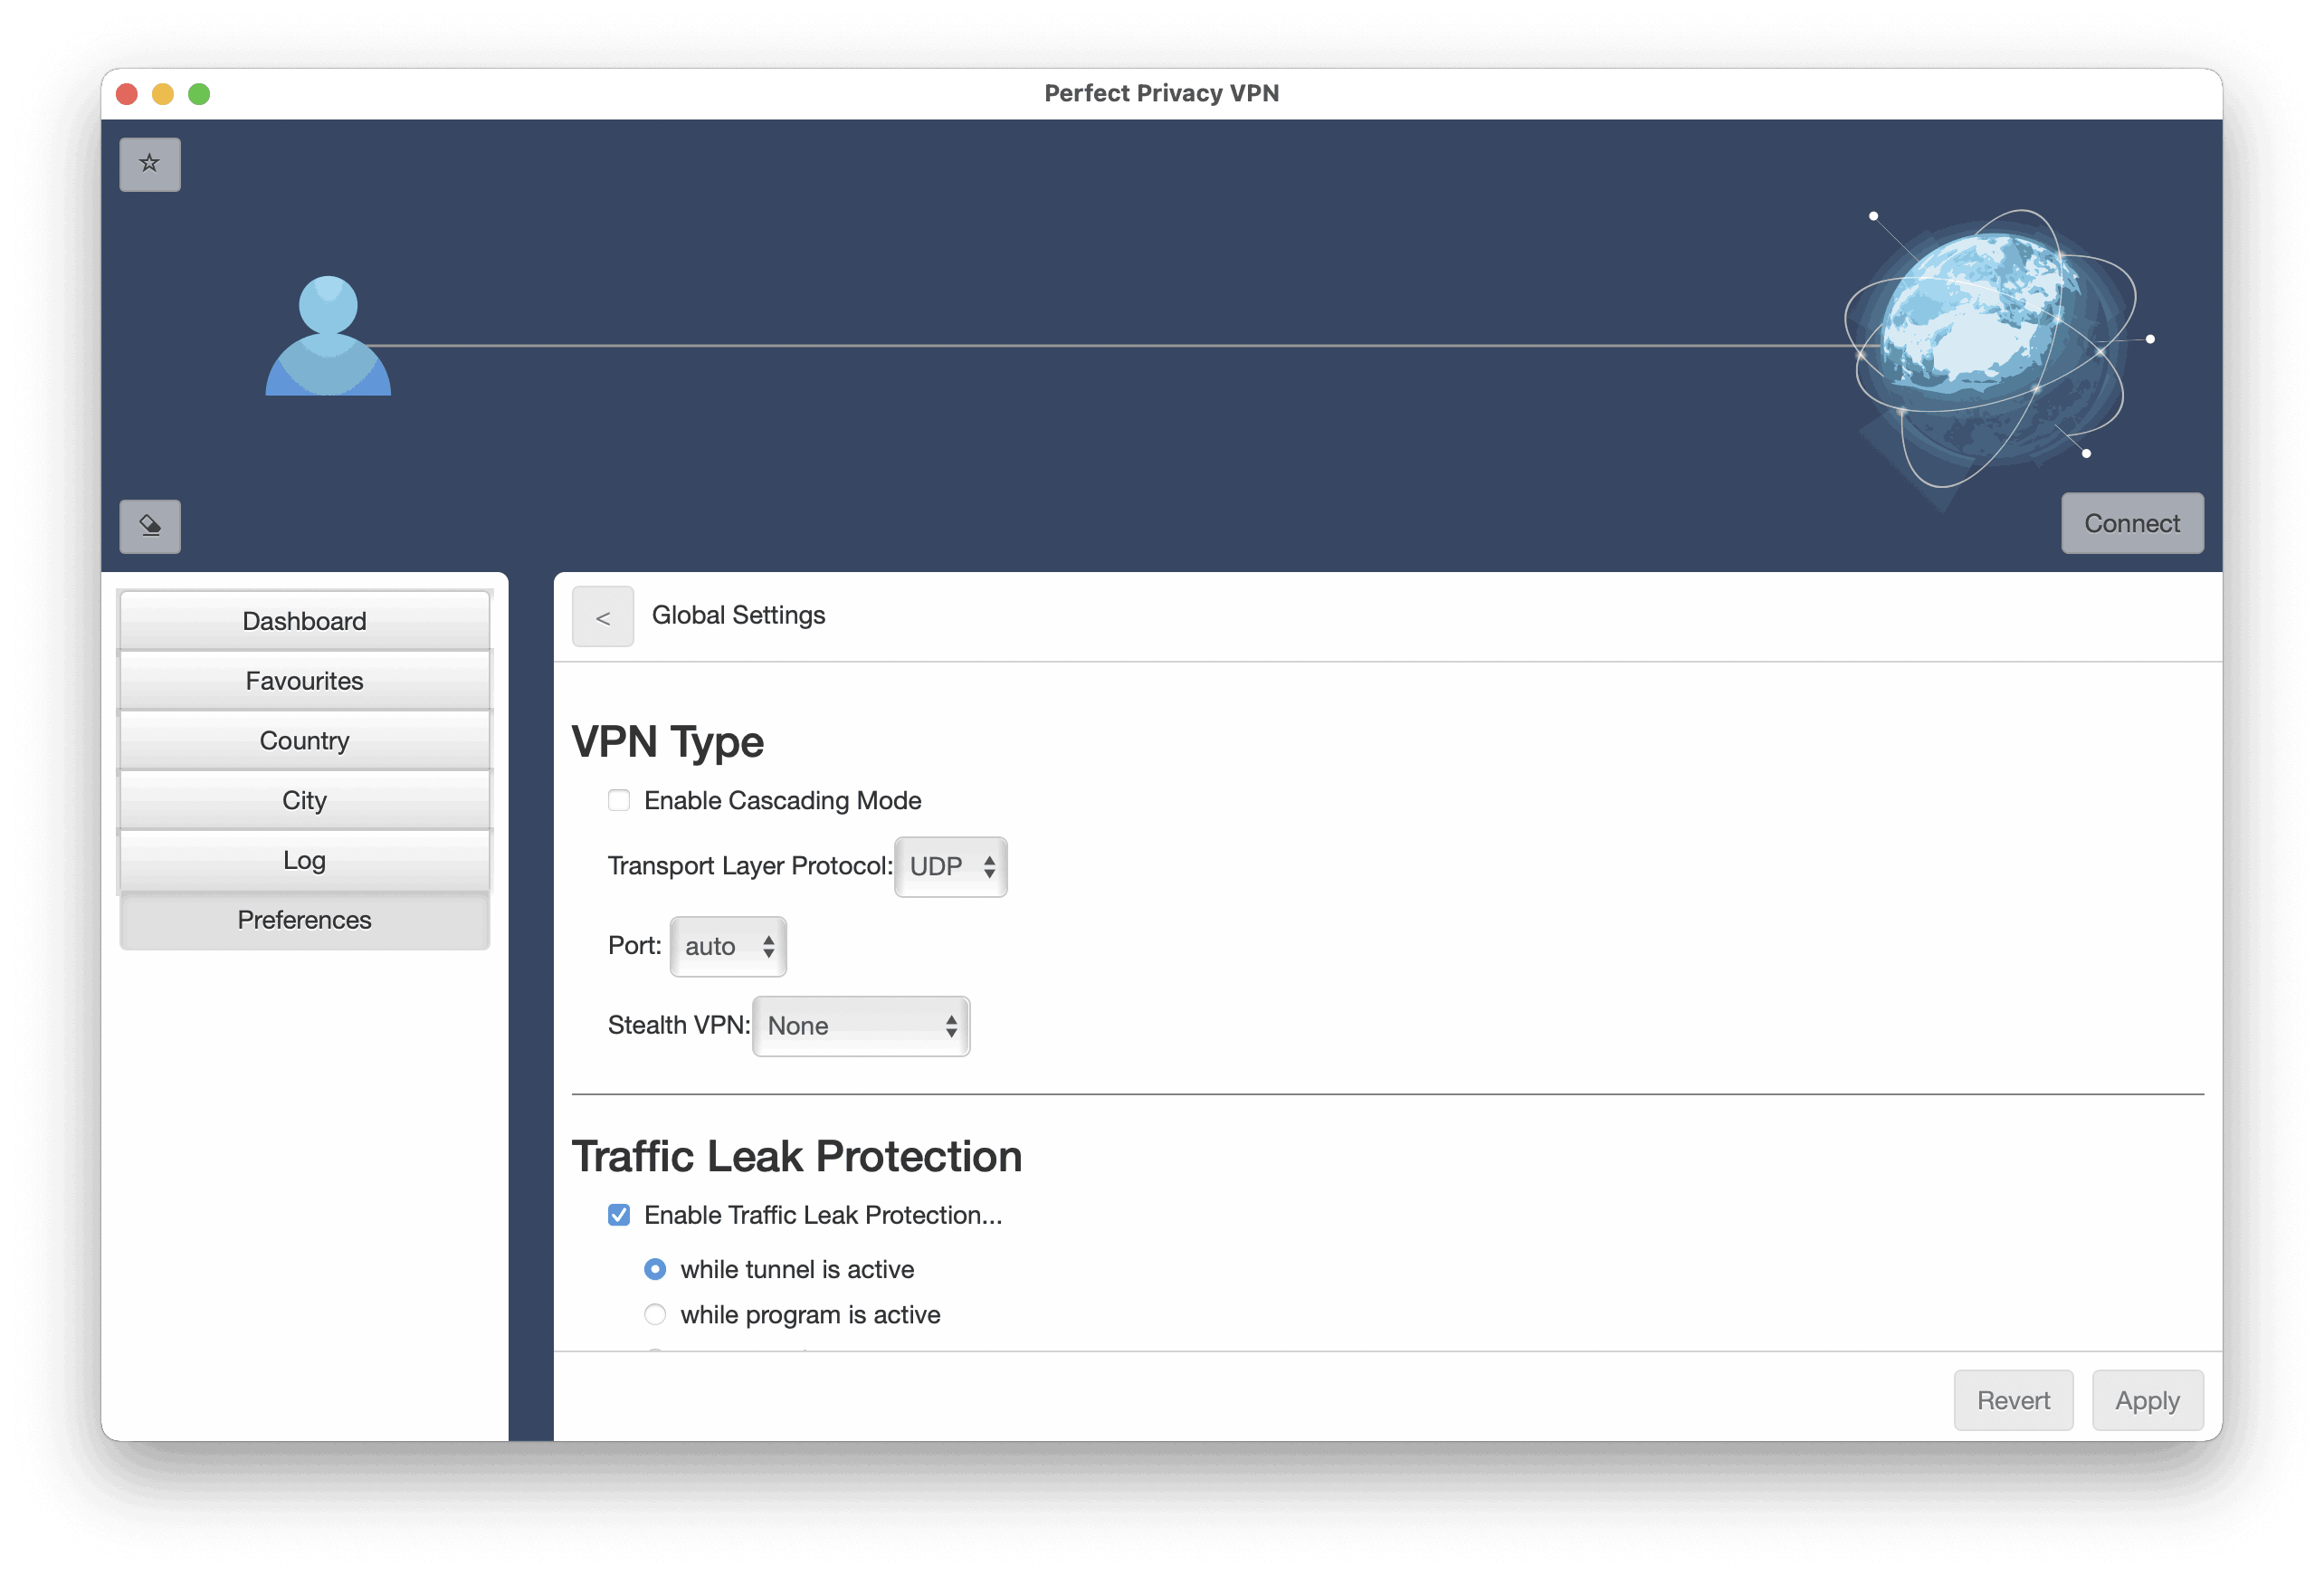Click the Connect button
2324x1575 pixels.
(2132, 523)
